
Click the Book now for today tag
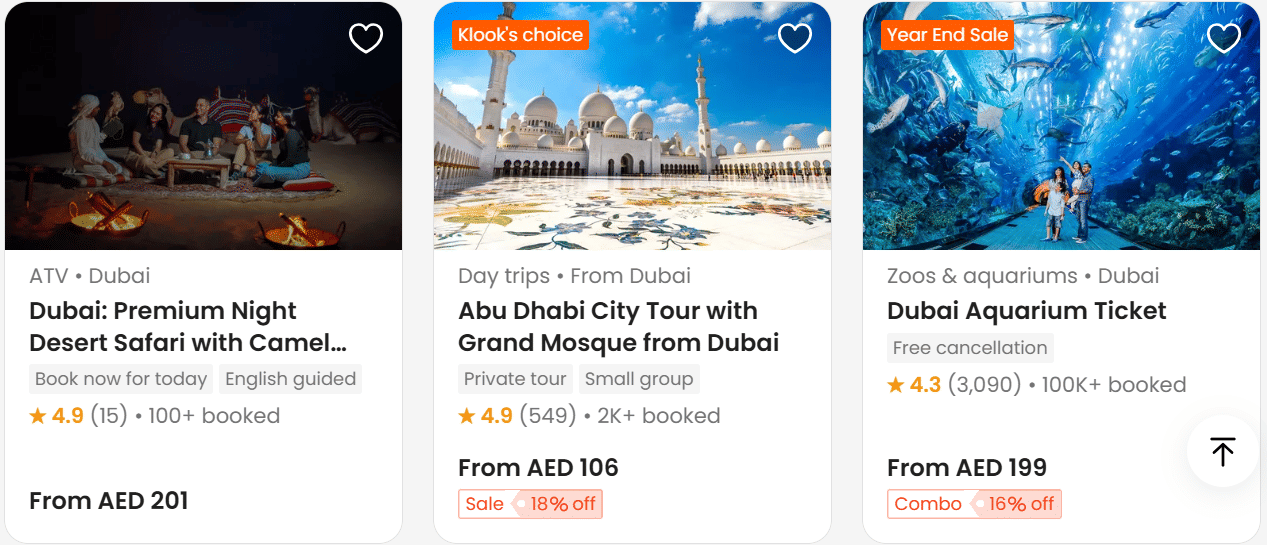[x=121, y=379]
